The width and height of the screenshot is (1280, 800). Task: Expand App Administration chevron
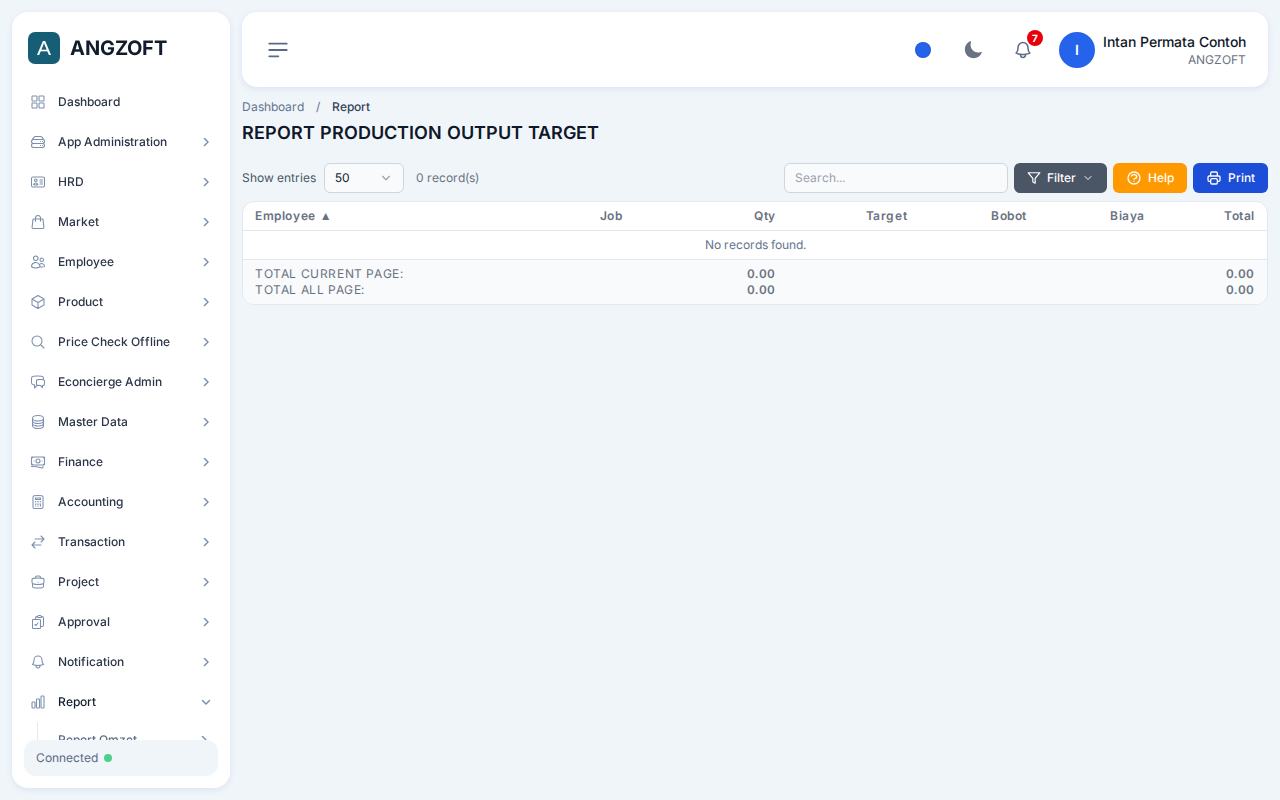[206, 142]
